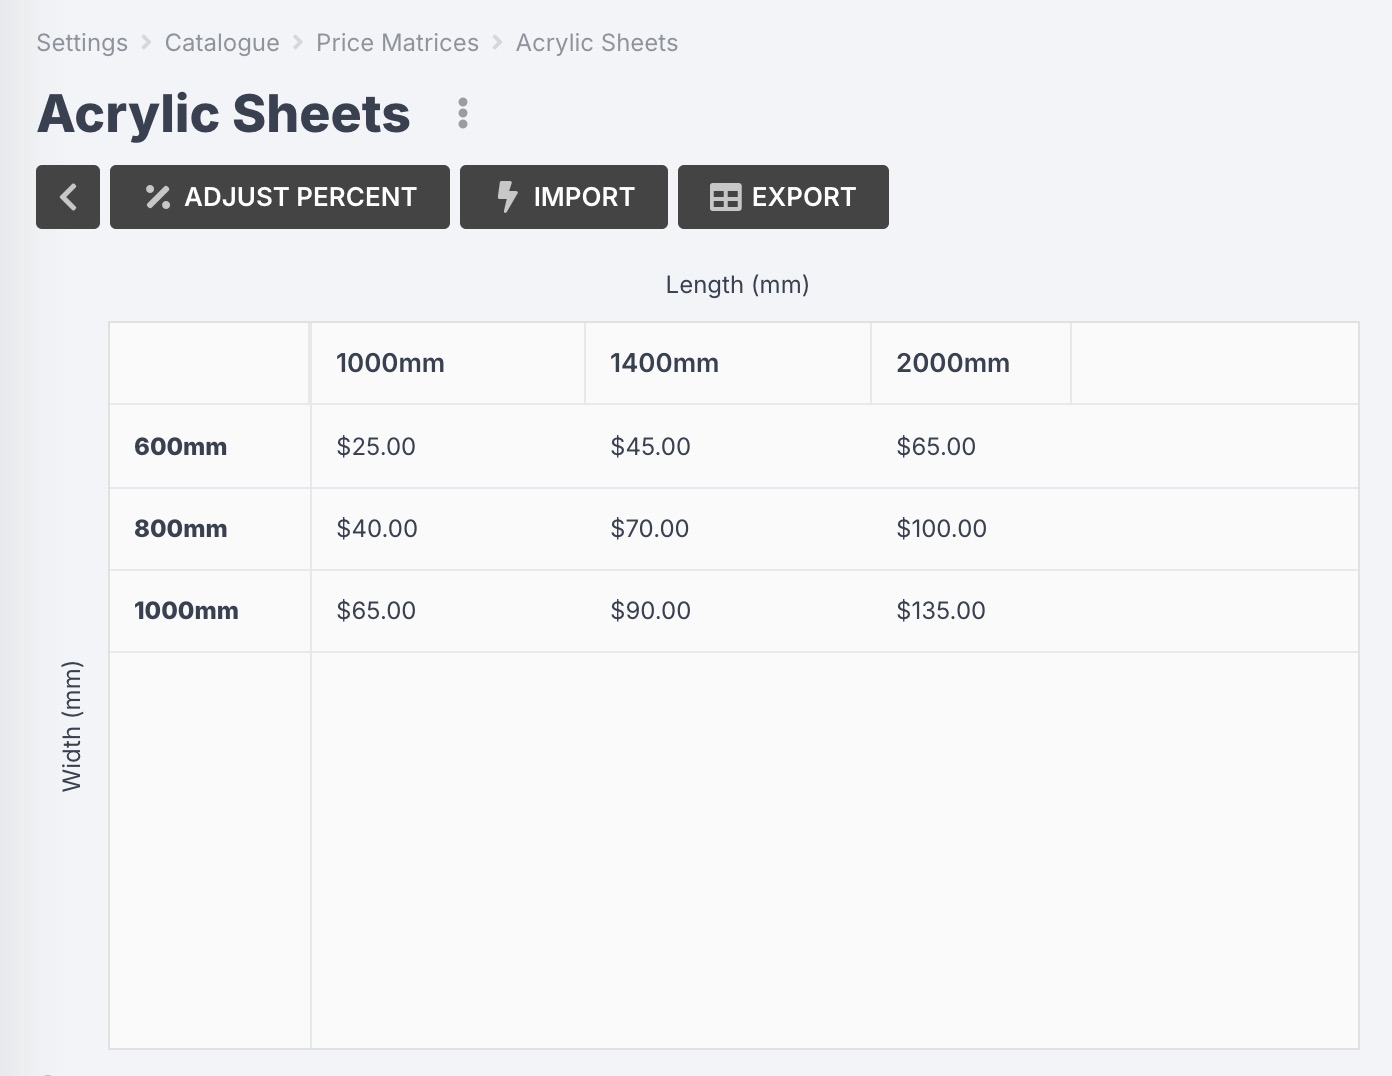Edit the $45.00 price cell
This screenshot has height=1076, width=1392.
click(728, 447)
